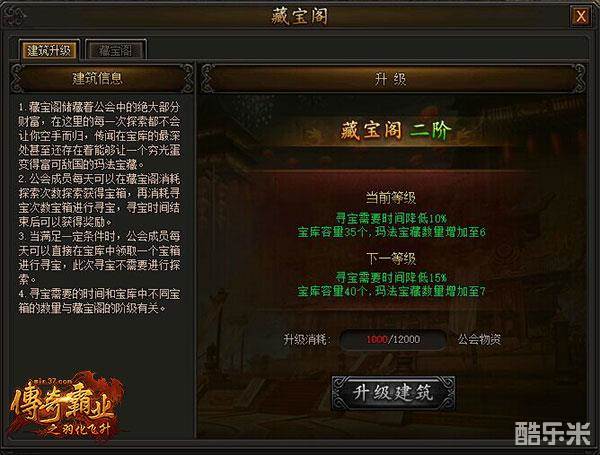Click the 公会物资 label
This screenshot has width=600, height=455.
click(479, 339)
